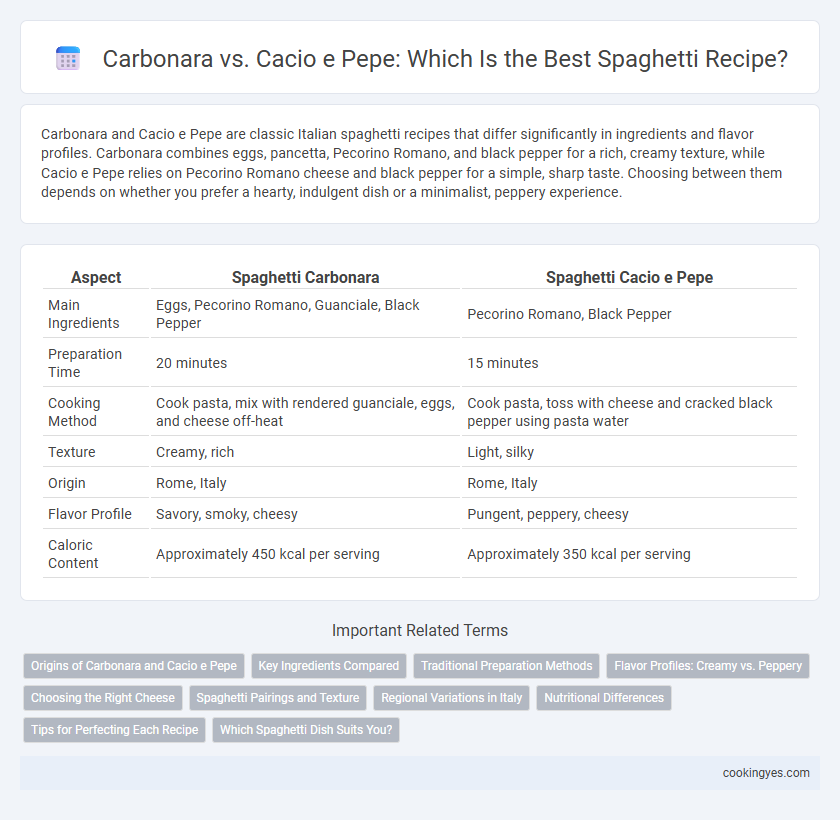Screen dimensions: 840x820
Task: Select Spaghetti Pairings and Texture tag
Action: [278, 698]
